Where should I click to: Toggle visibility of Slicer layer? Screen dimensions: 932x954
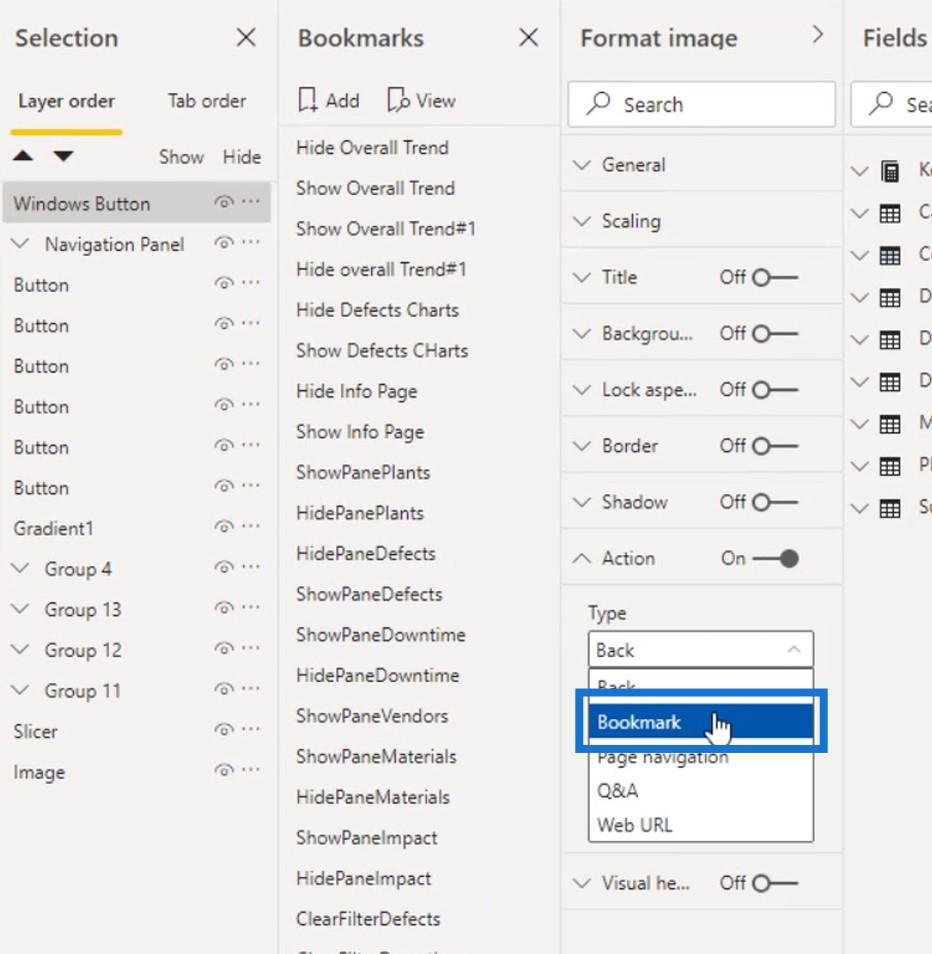(224, 730)
